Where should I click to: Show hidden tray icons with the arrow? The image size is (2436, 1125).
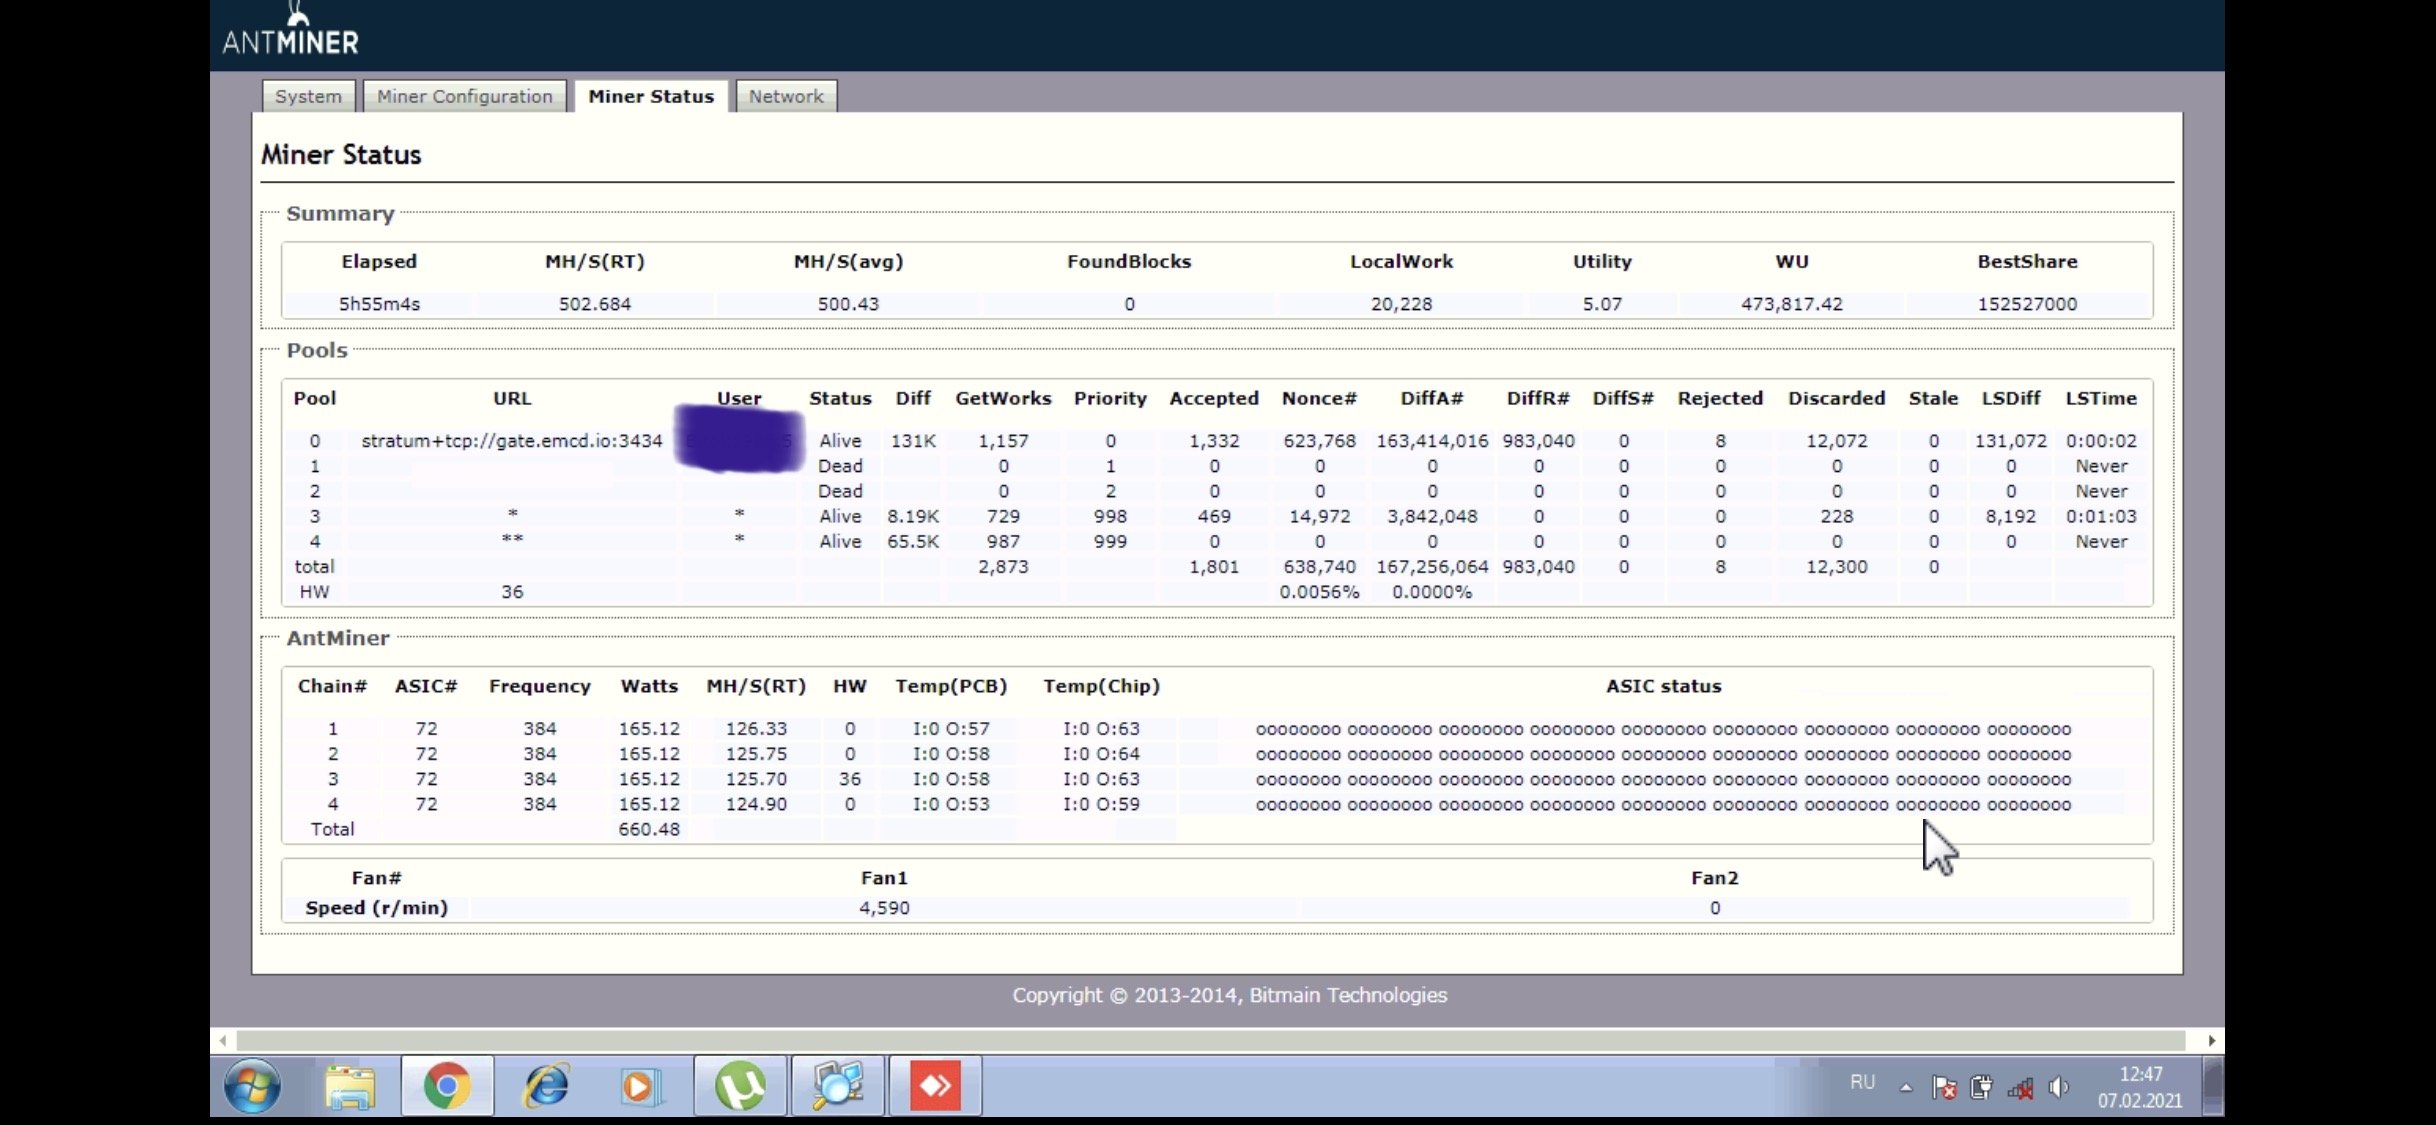point(1906,1088)
